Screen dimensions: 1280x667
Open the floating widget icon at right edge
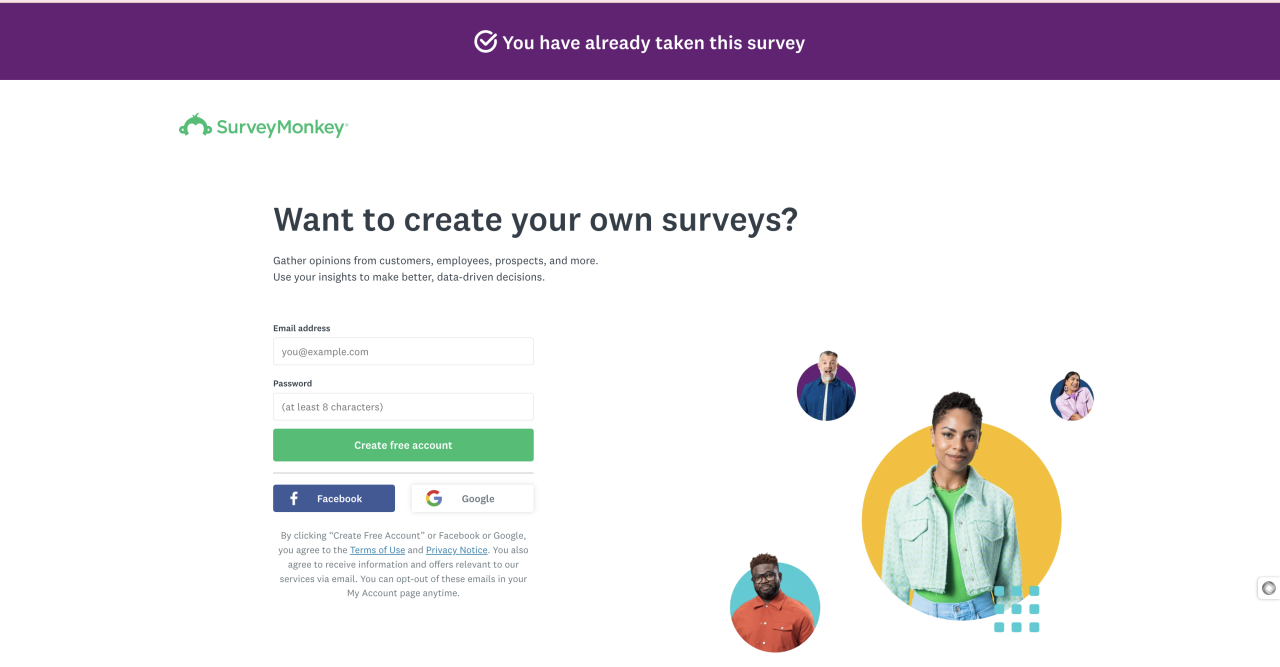coord(1268,588)
